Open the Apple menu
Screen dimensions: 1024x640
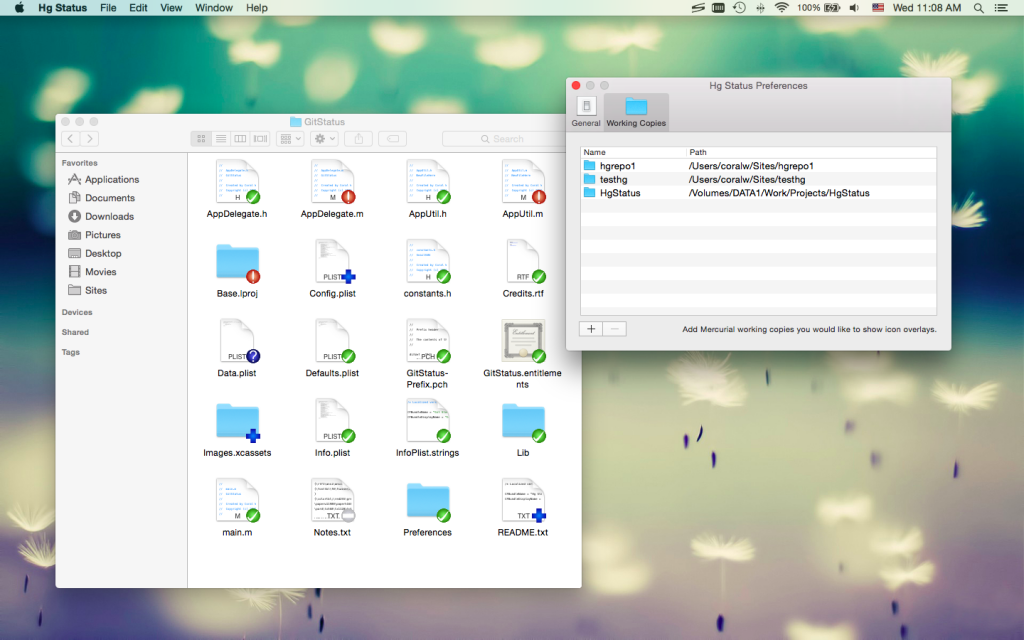pos(19,8)
